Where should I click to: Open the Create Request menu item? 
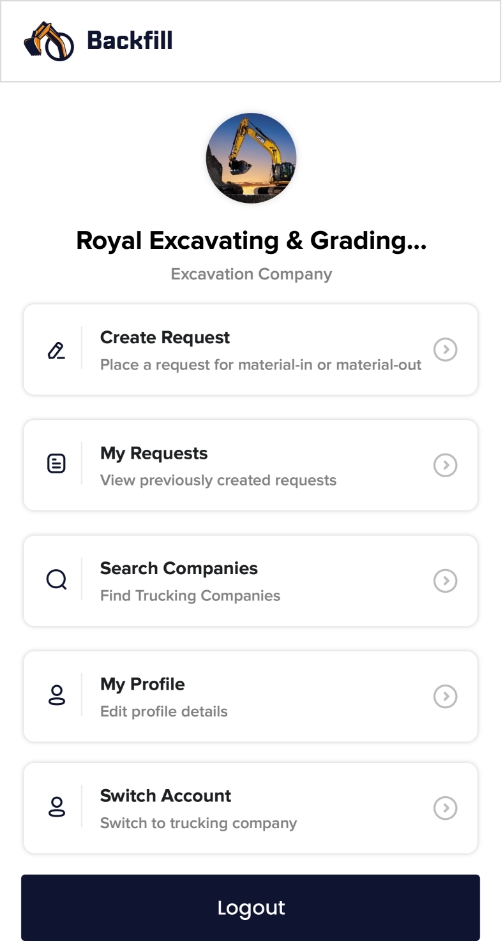250,349
